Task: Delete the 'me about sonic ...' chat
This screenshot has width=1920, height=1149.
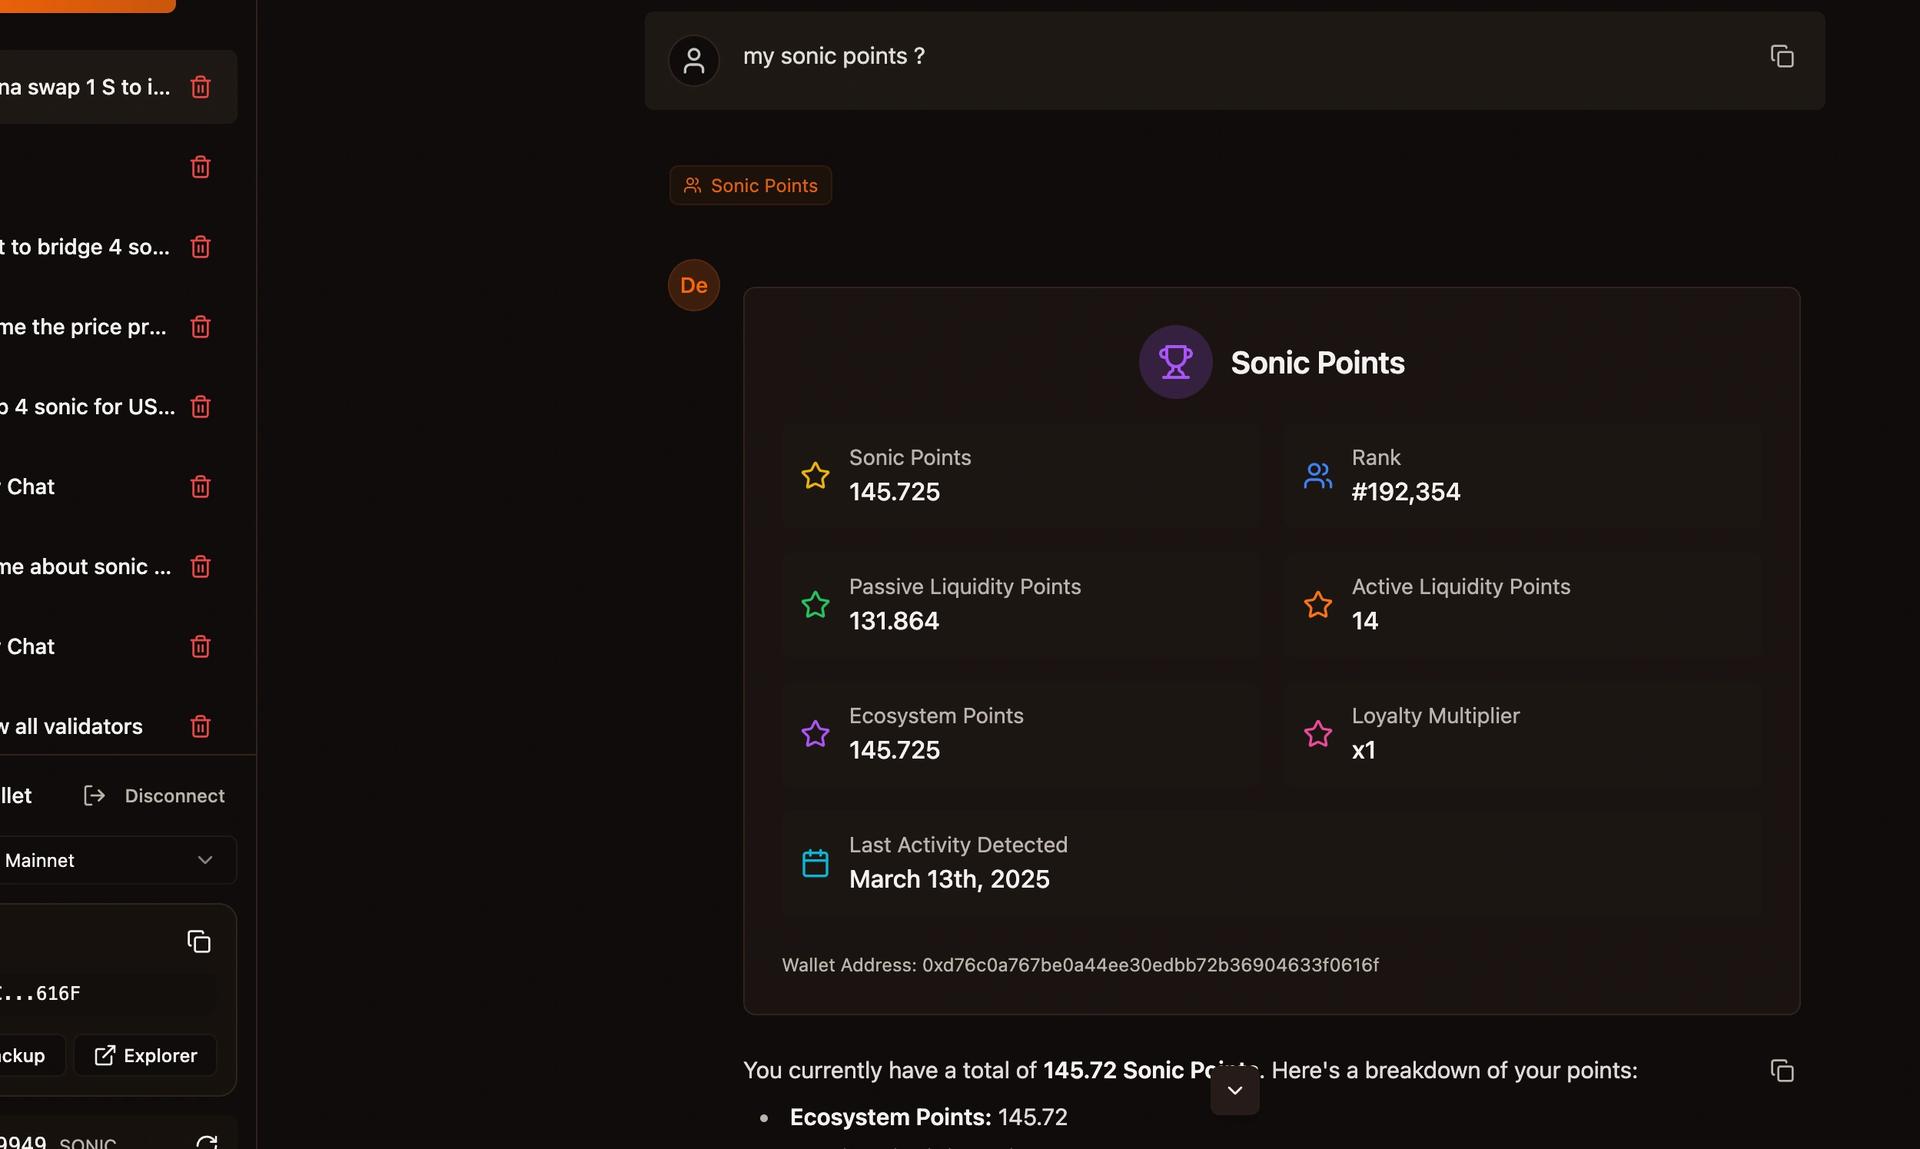Action: point(200,567)
